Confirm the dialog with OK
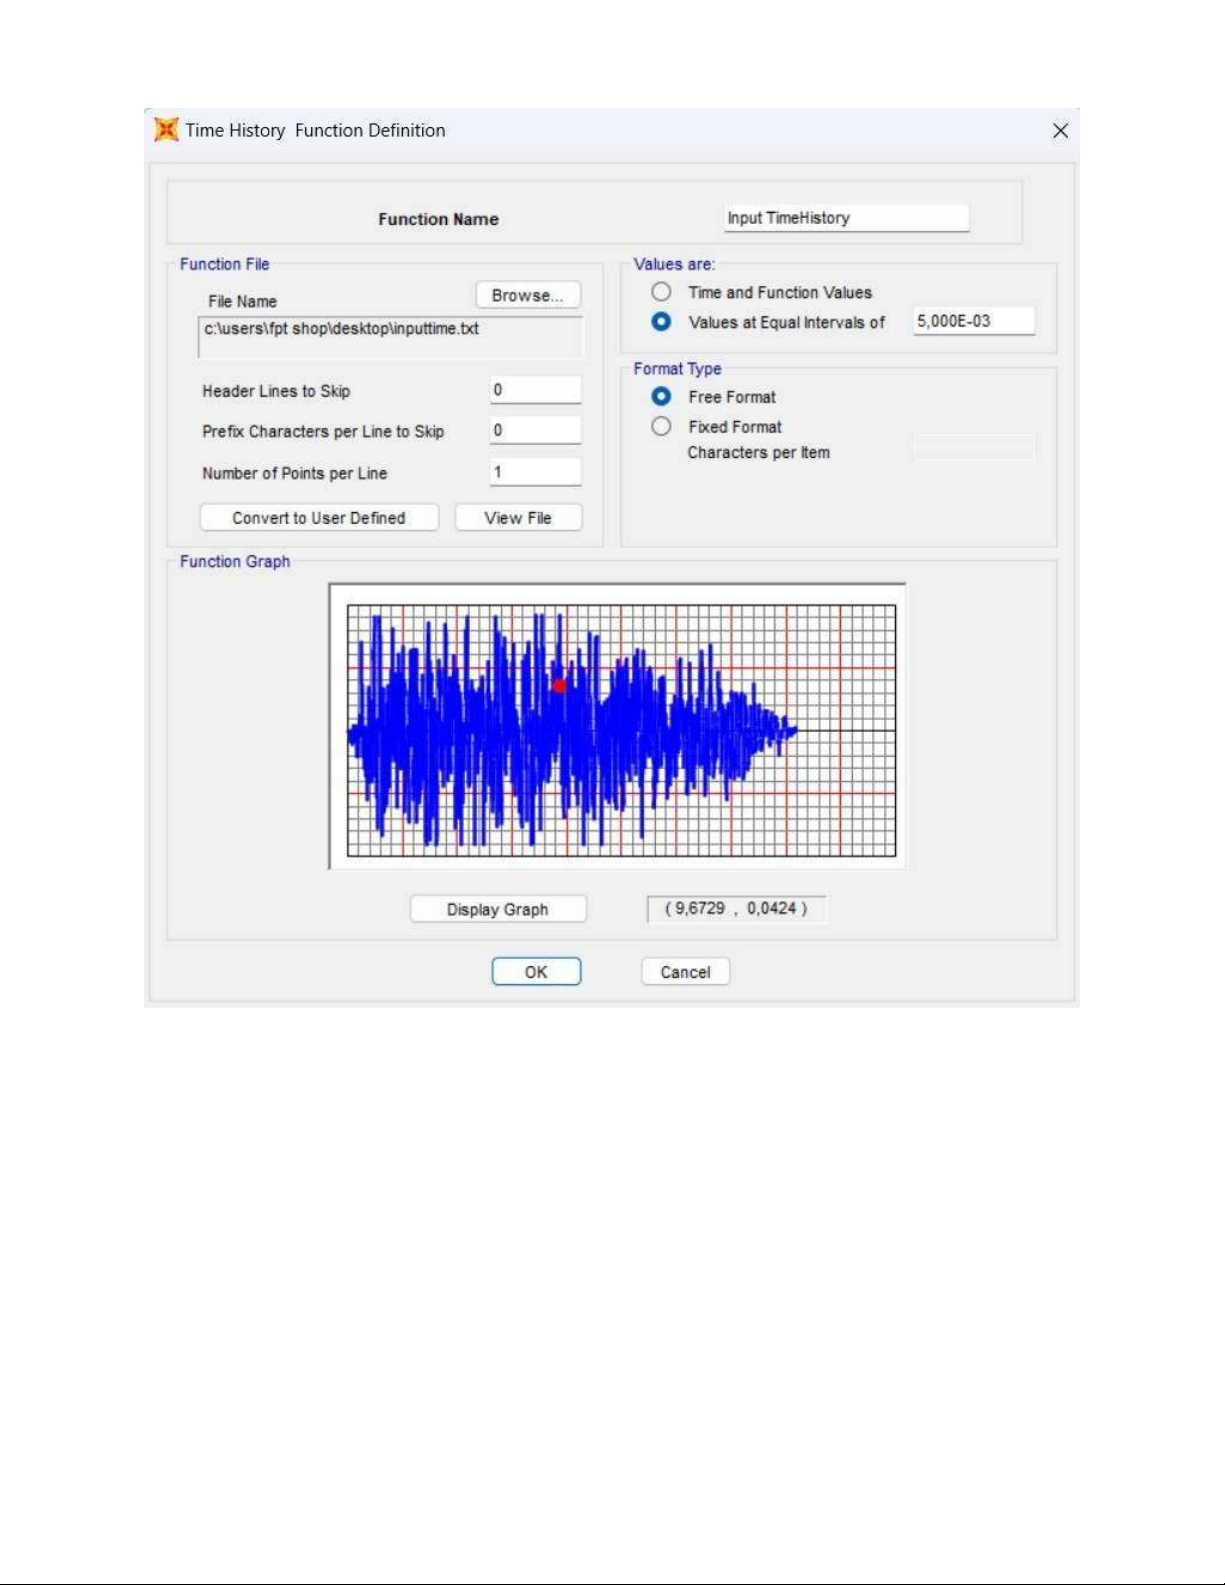Viewport: 1225px width, 1585px height. pos(536,972)
